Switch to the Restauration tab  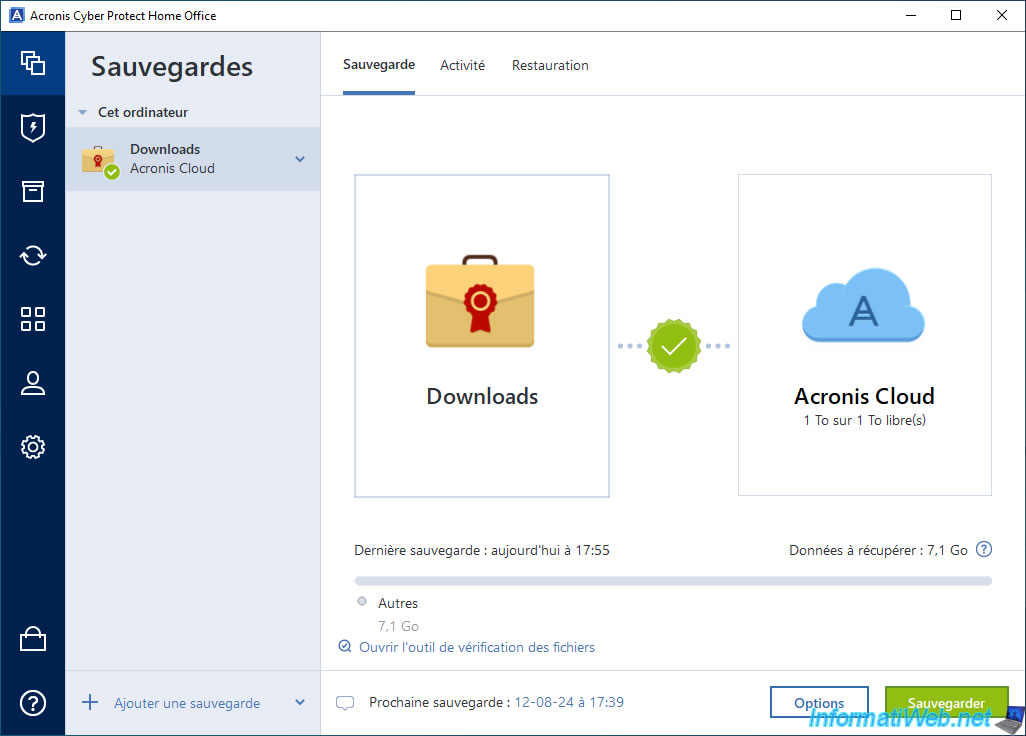[550, 65]
